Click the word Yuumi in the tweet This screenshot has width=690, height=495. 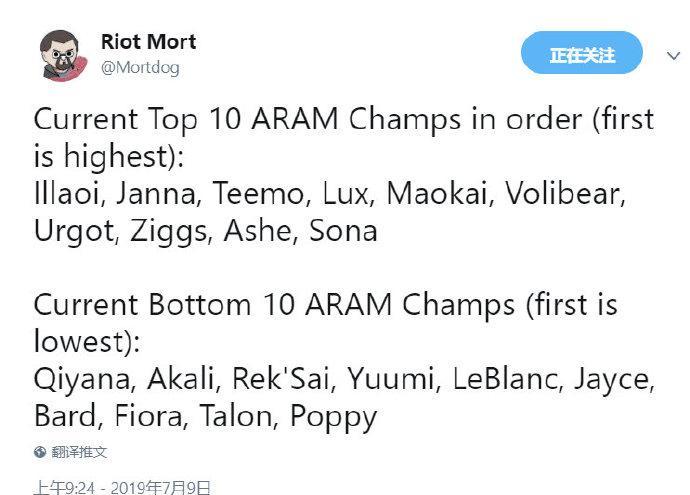pos(393,378)
